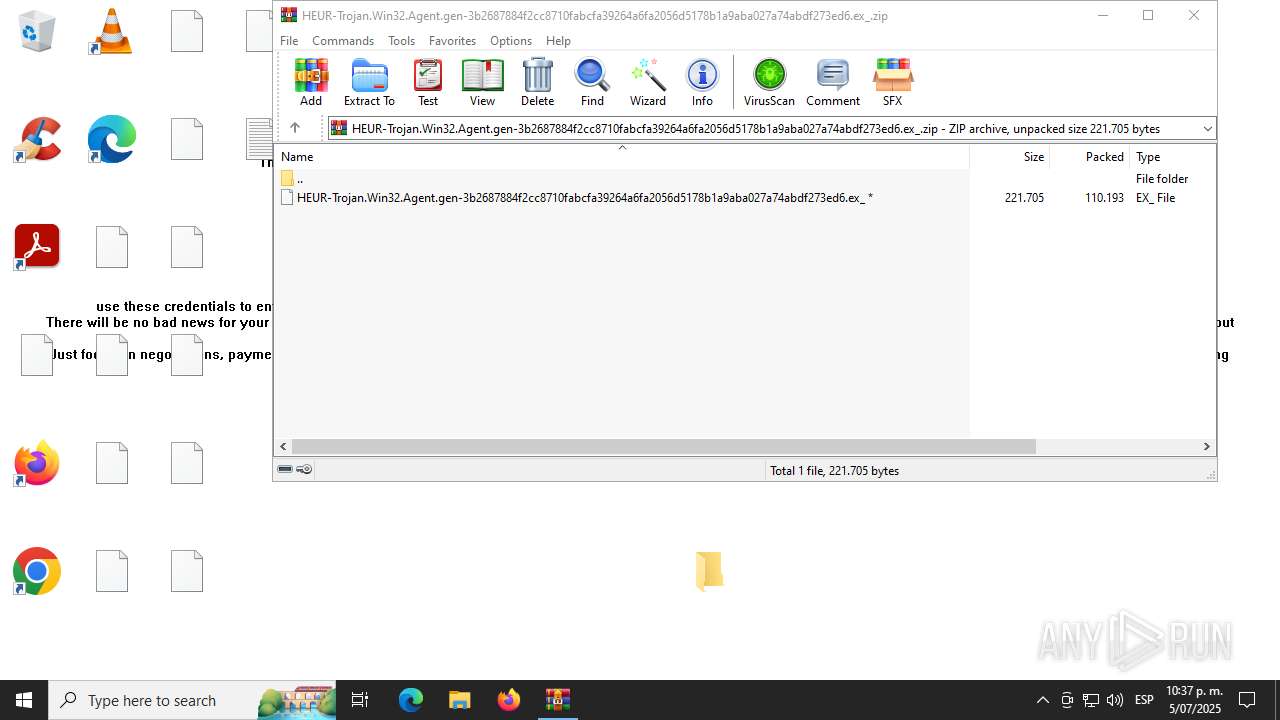Click the ESP language indicator
Viewport: 1280px width, 720px height.
coord(1144,700)
